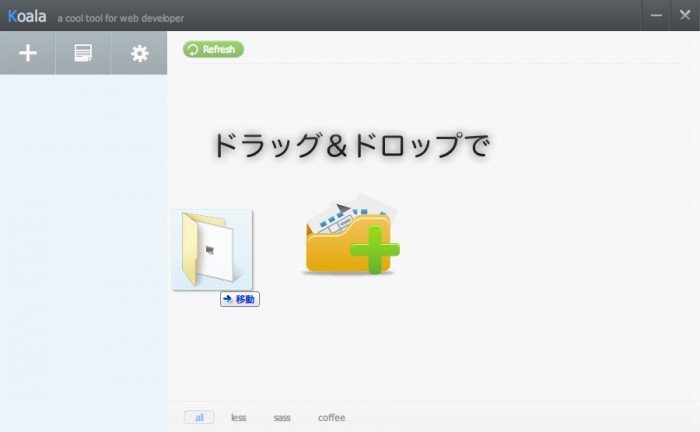The width and height of the screenshot is (700, 432).
Task: Switch to the coffee filter
Action: 331,417
